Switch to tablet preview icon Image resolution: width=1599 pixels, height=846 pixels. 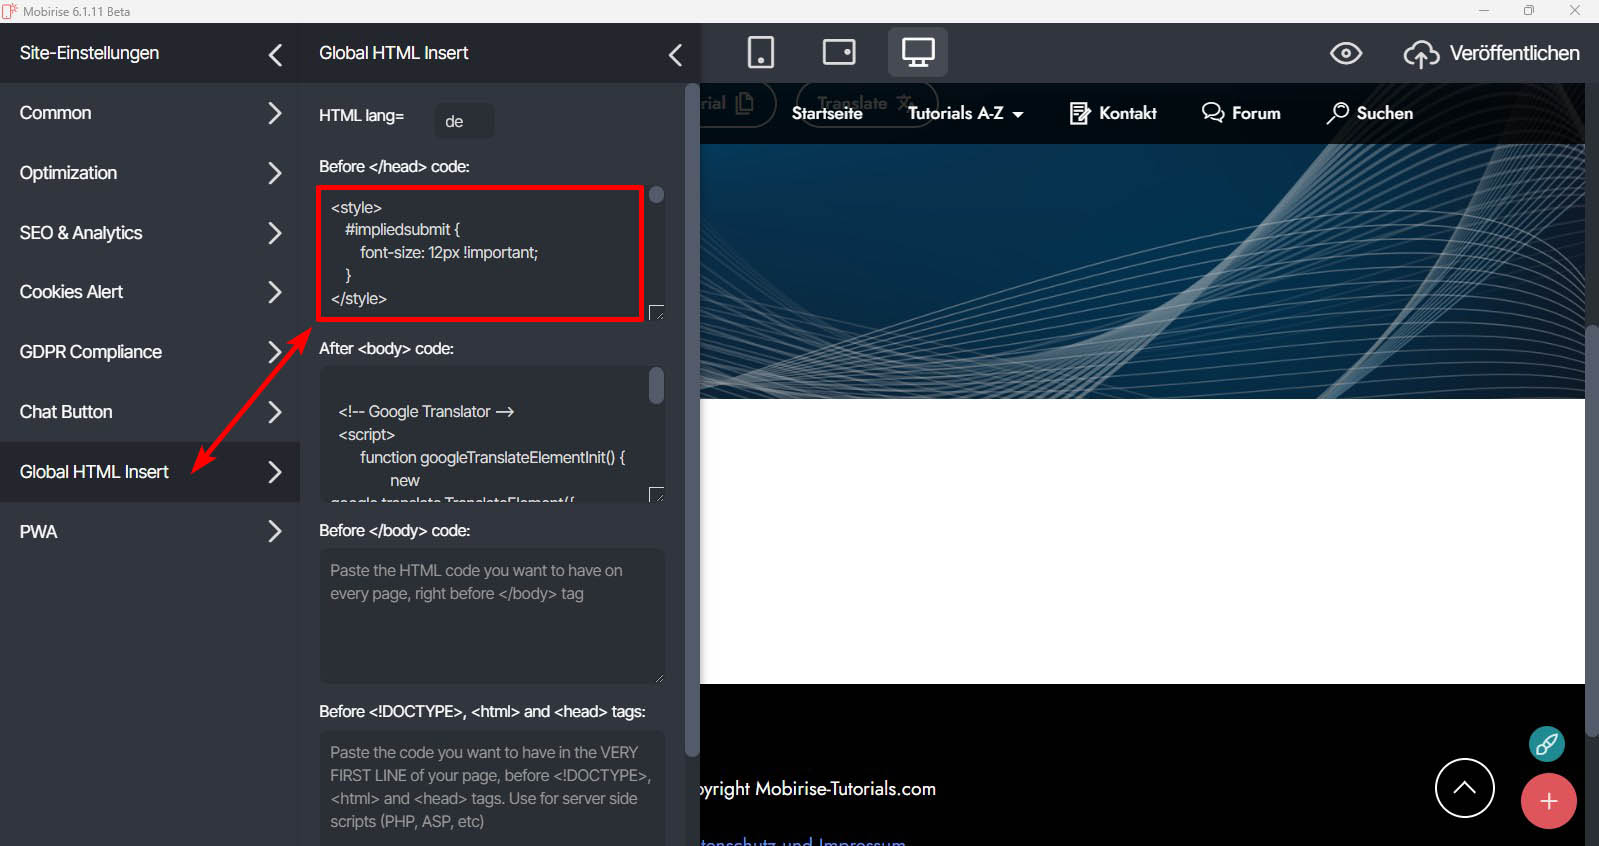[838, 52]
